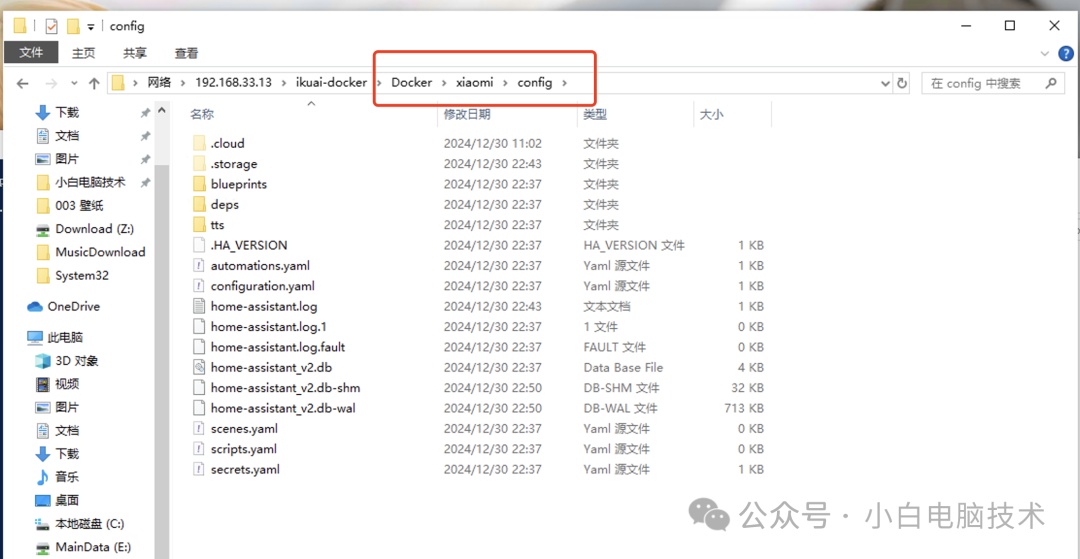Select the .HA_VERSION file icon

pyautogui.click(x=199, y=245)
